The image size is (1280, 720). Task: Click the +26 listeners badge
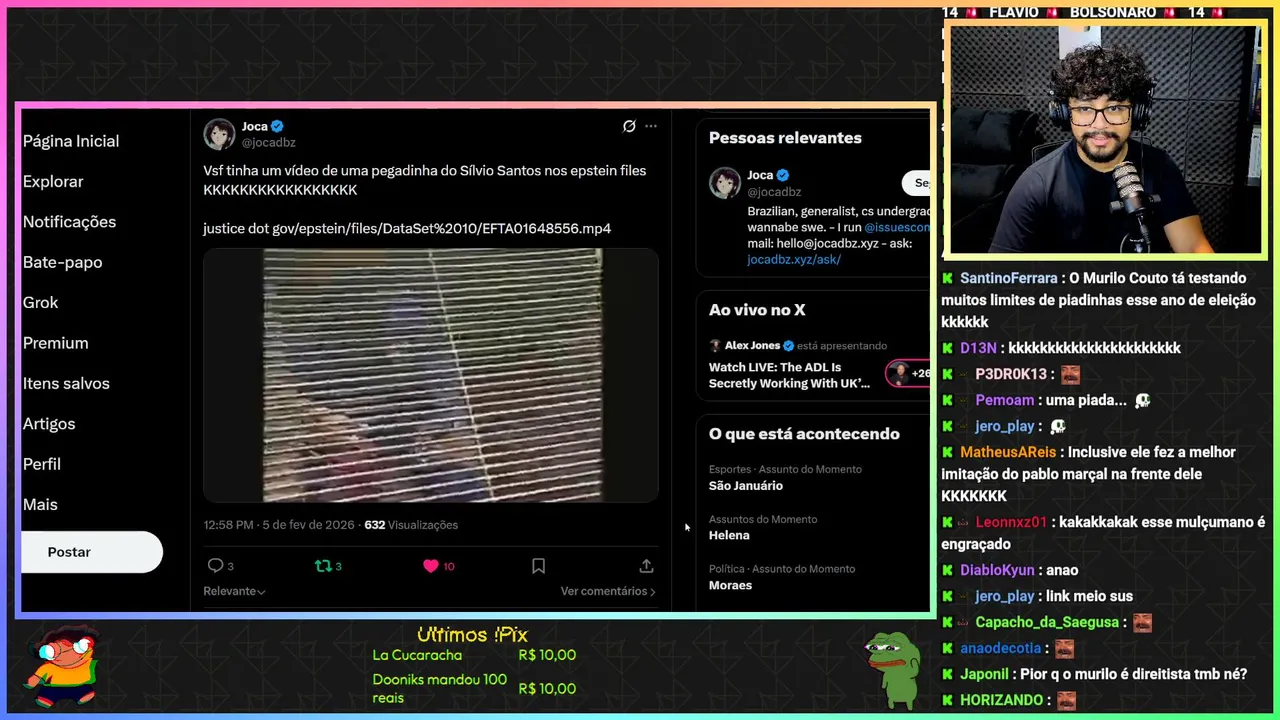(907, 373)
